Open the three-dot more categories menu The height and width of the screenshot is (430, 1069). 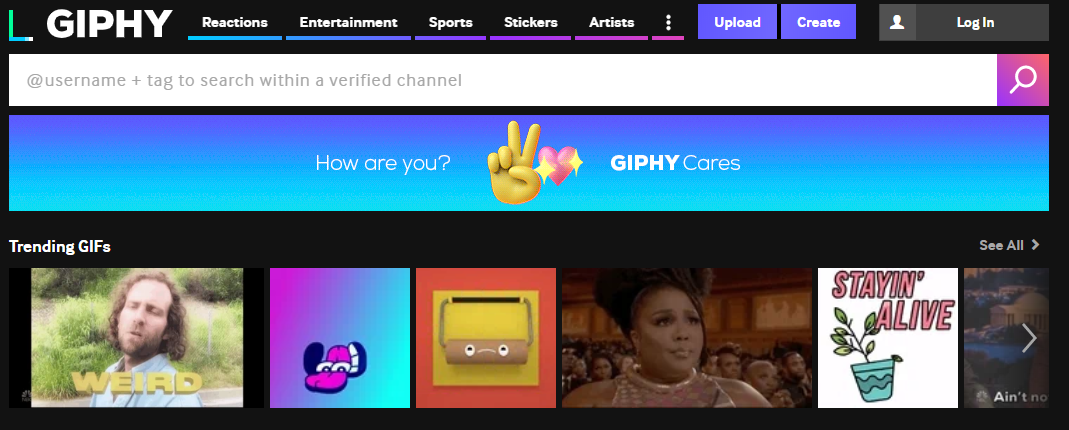(x=668, y=22)
